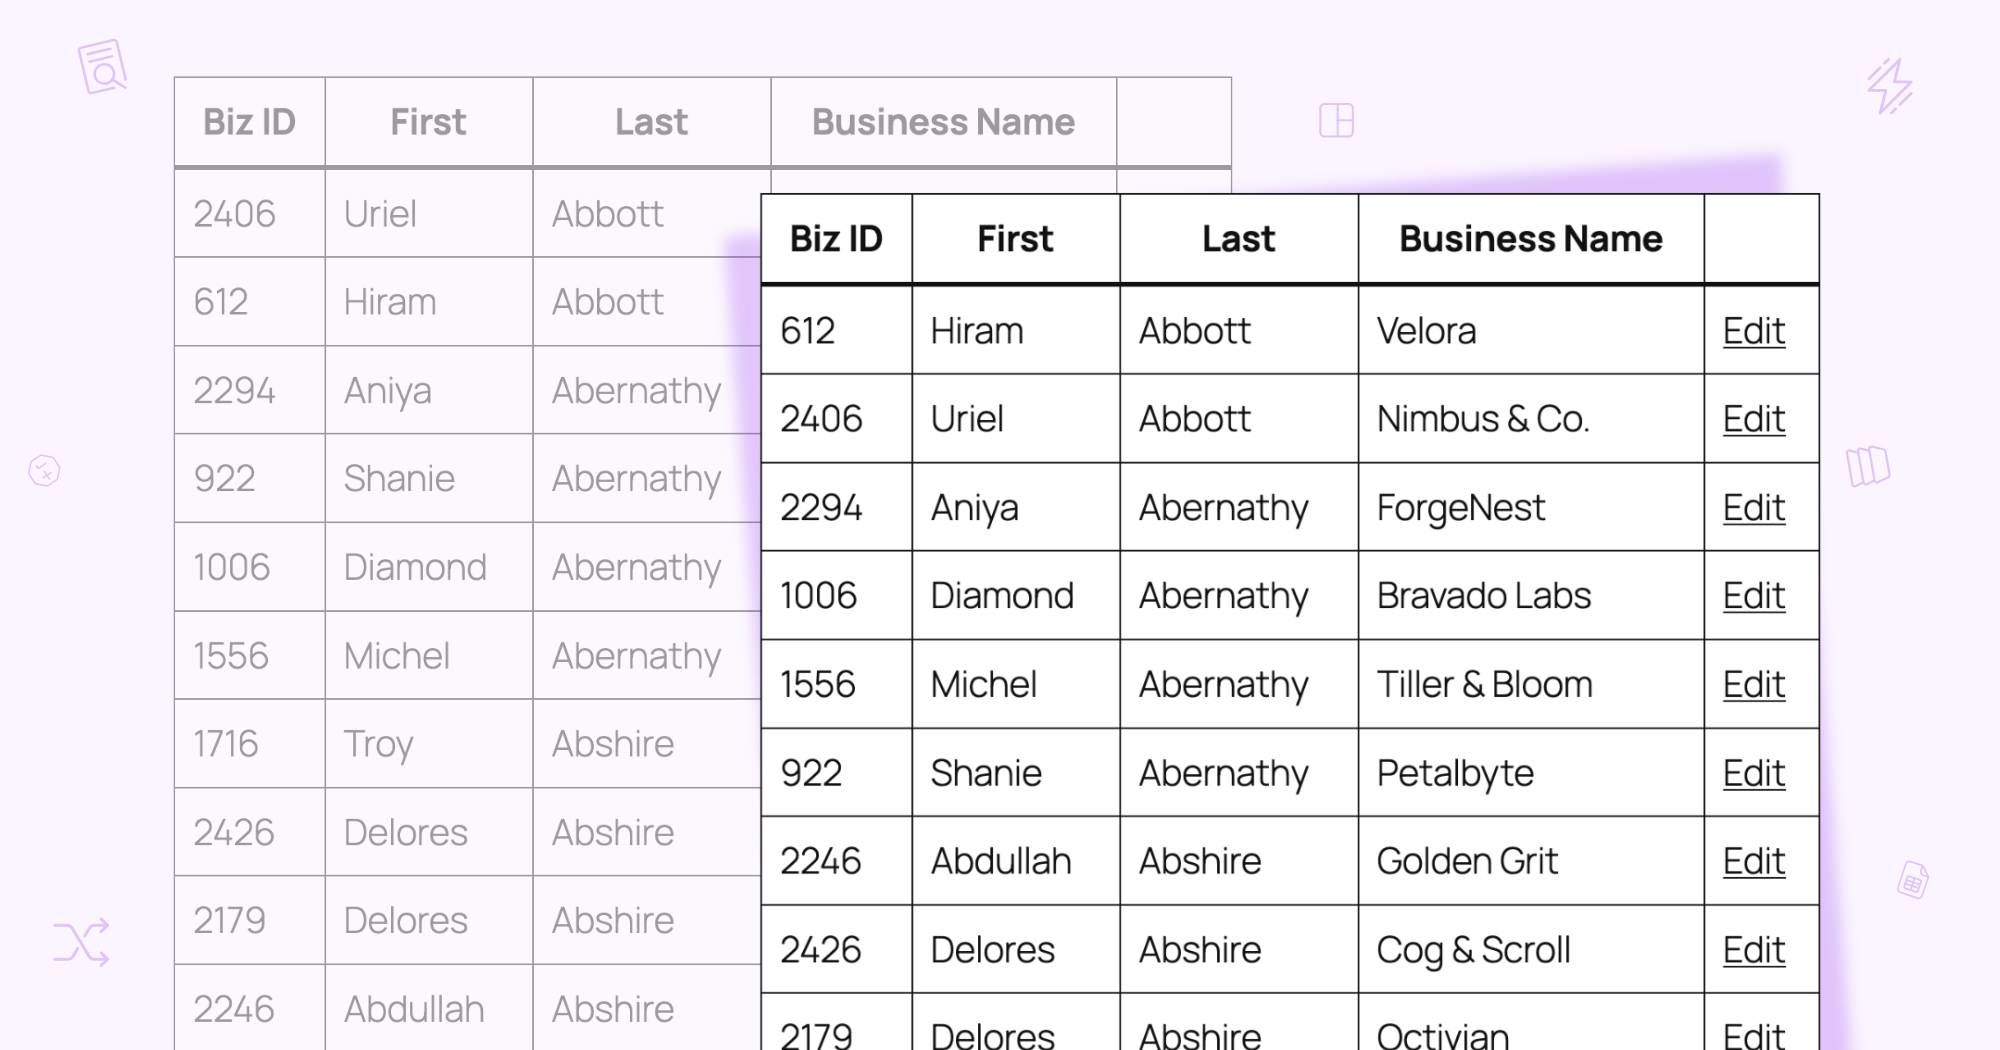
Task: Click the hexagon badge icon on left
Action: (44, 470)
